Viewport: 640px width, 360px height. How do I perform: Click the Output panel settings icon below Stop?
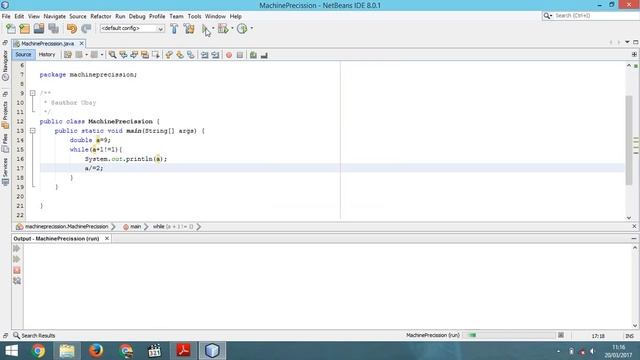(x=17, y=281)
